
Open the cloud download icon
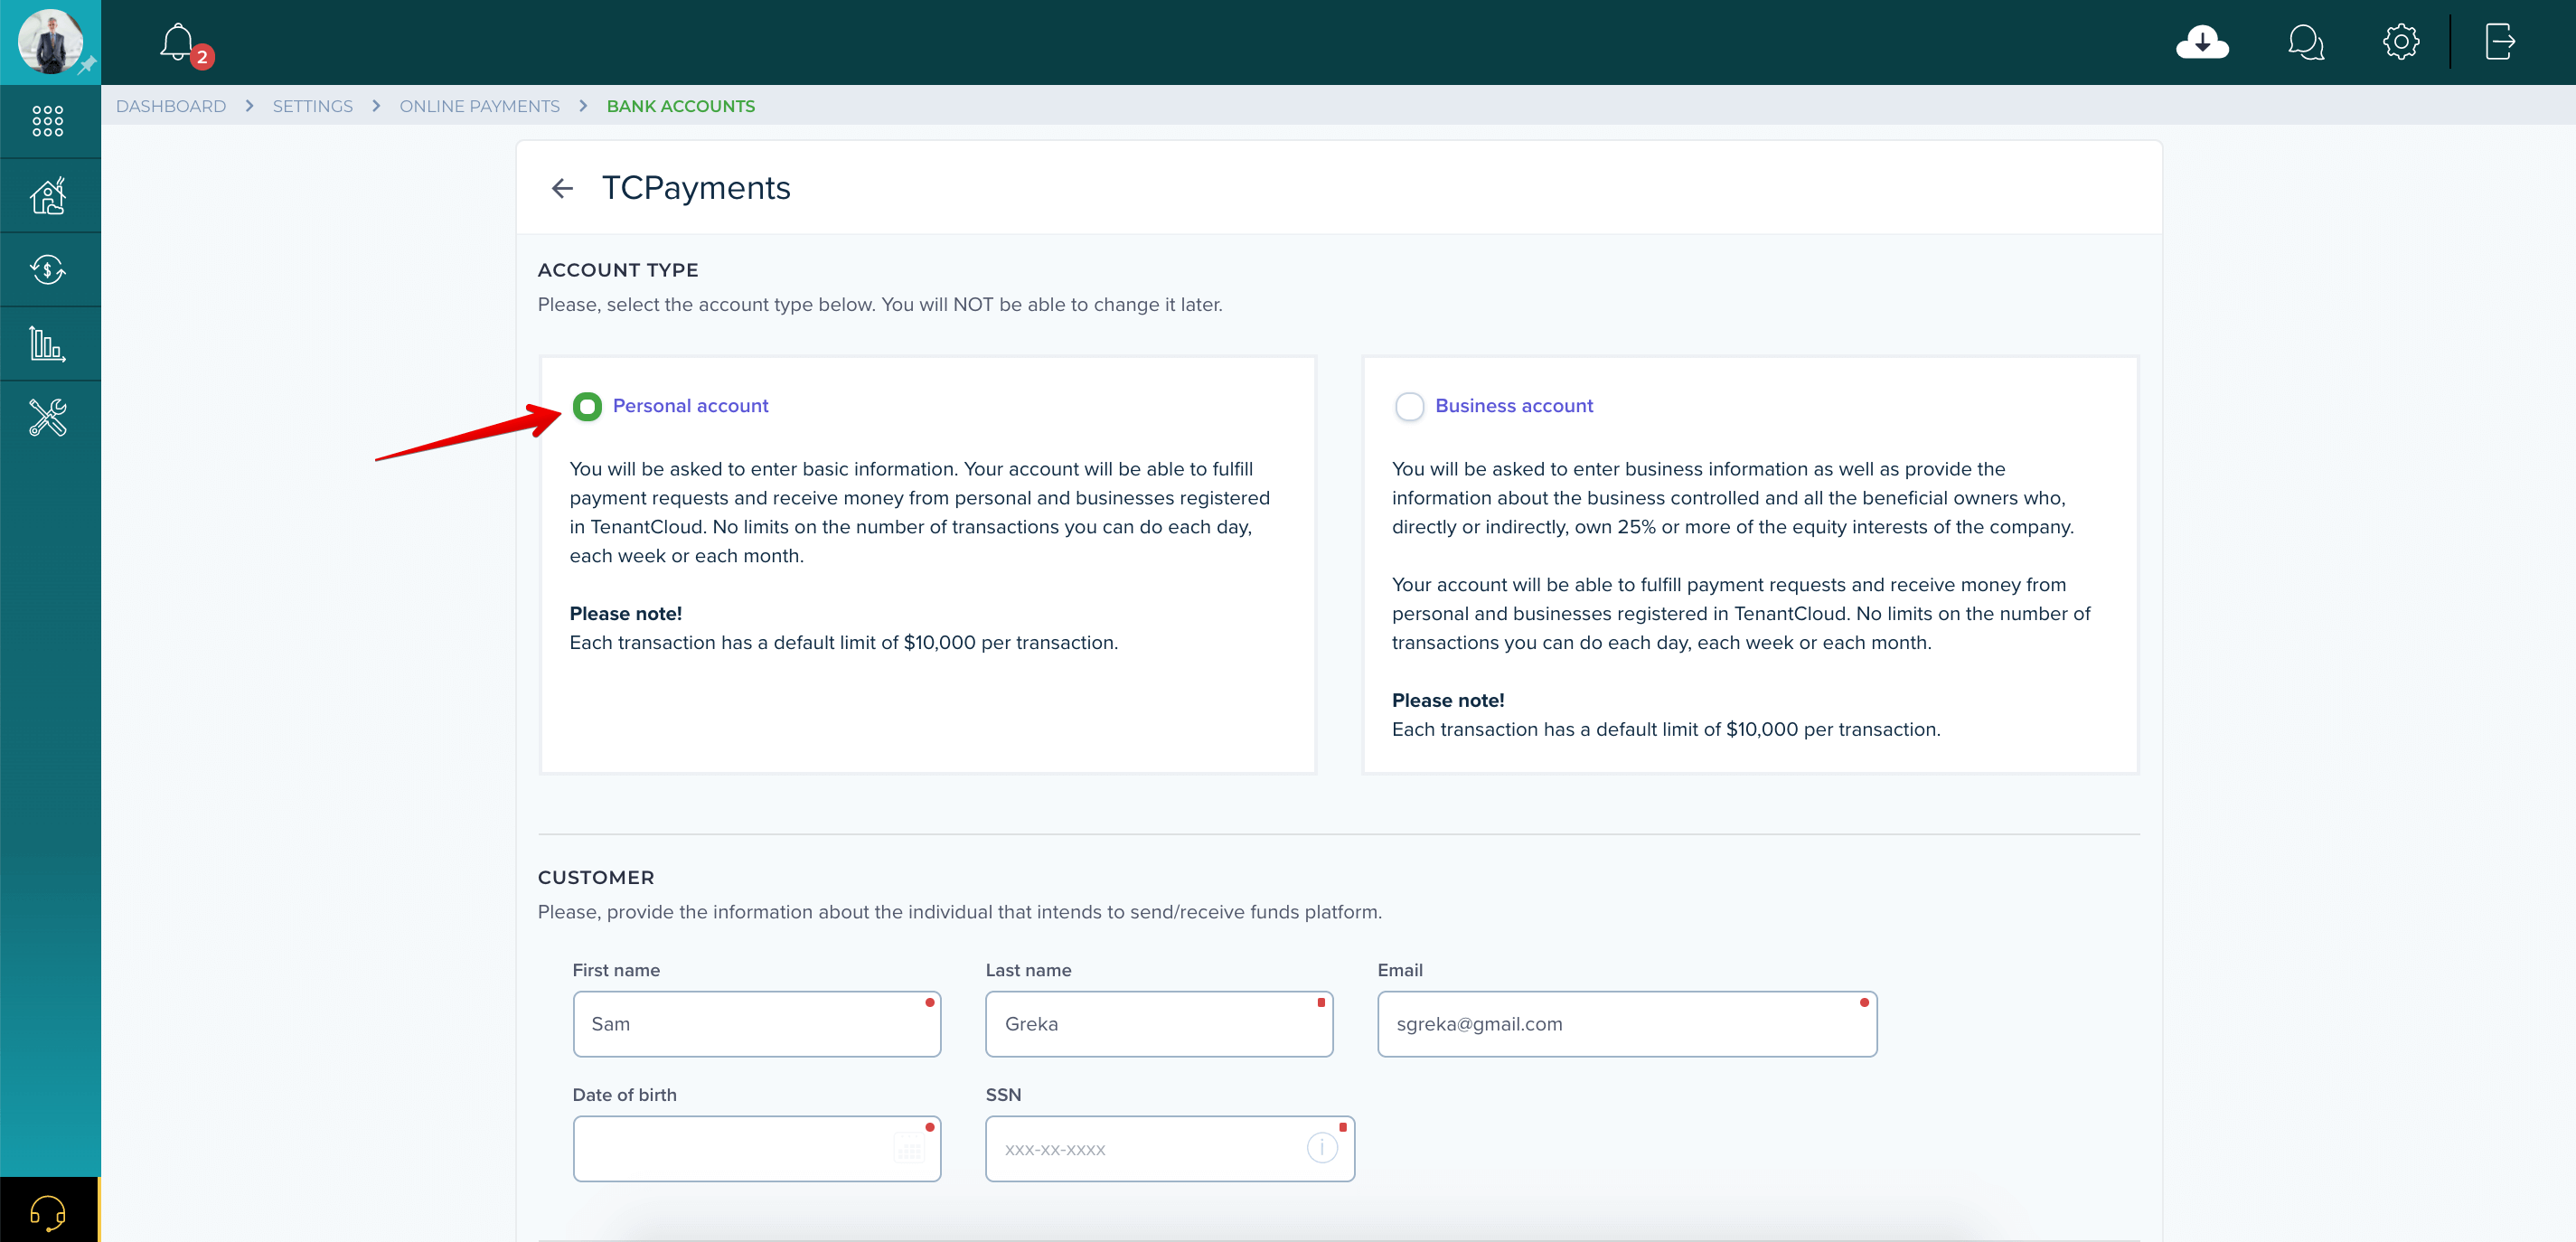tap(2201, 42)
